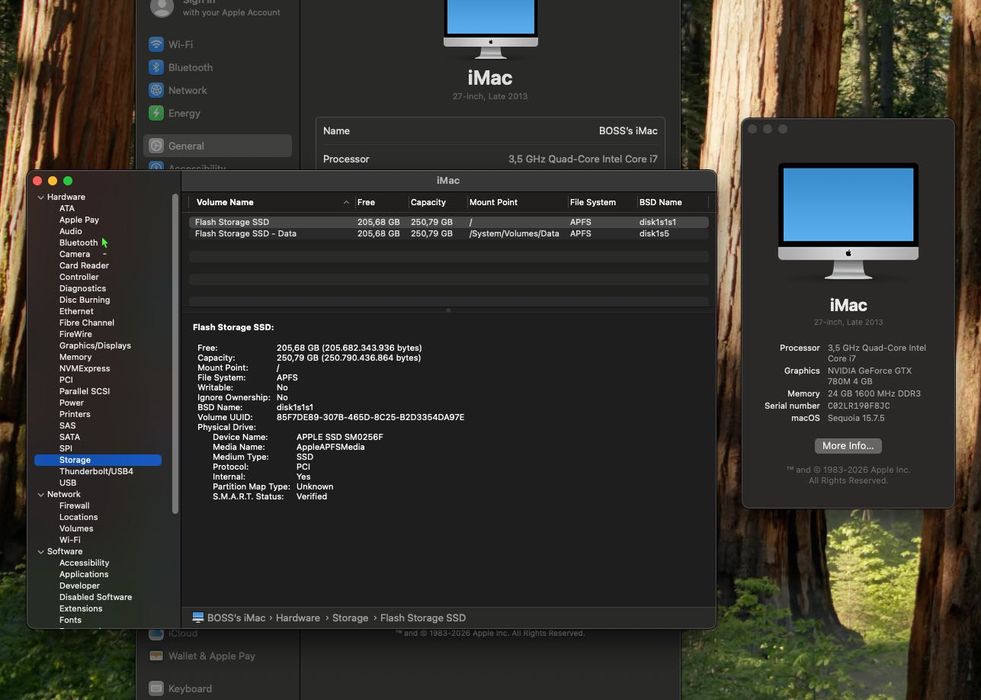
Task: Open Firewall under Network section
Action: (x=74, y=505)
